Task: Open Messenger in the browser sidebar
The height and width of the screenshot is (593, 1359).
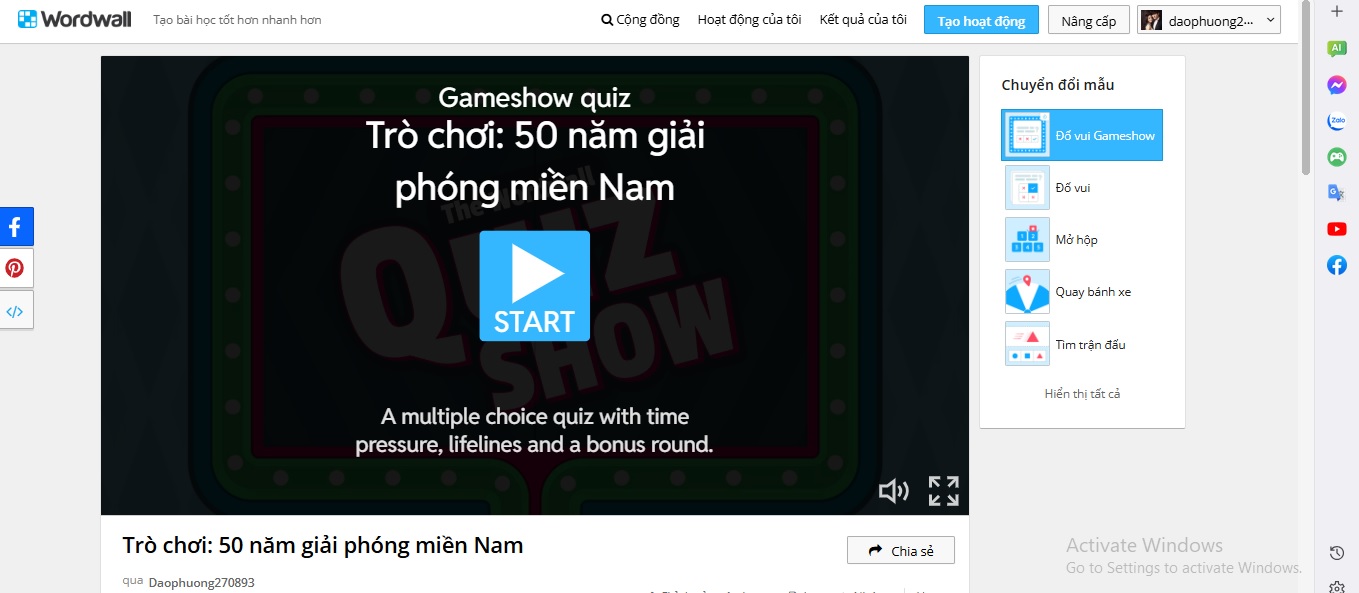Action: pos(1337,85)
